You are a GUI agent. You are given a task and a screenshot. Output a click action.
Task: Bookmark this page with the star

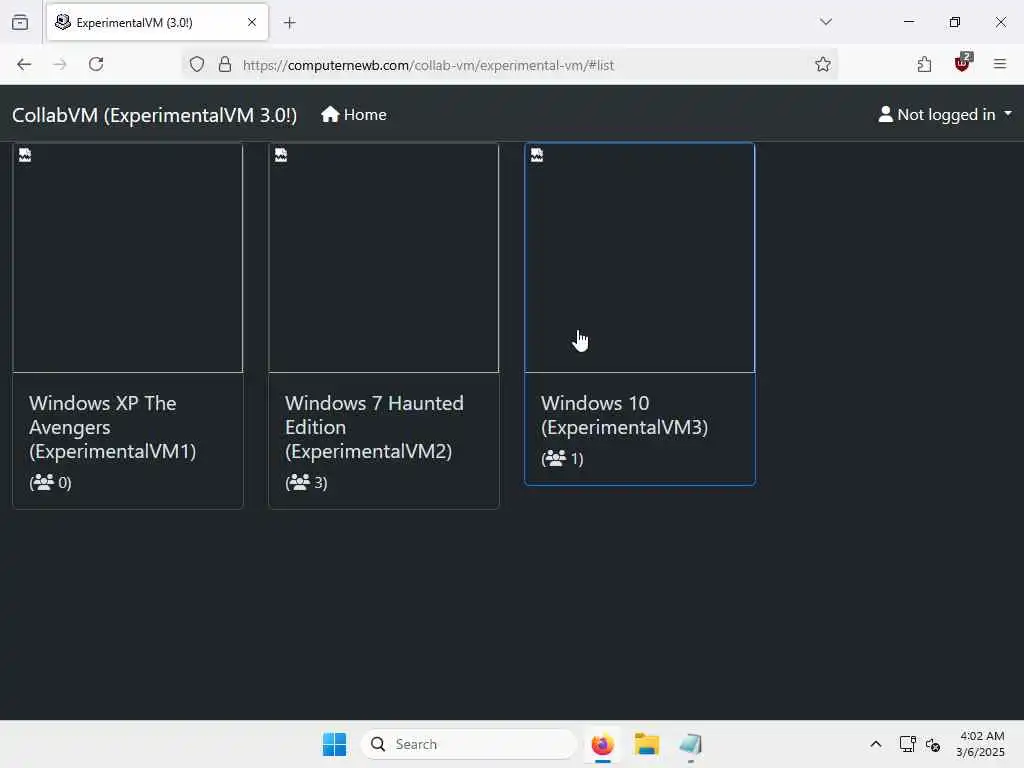click(823, 65)
